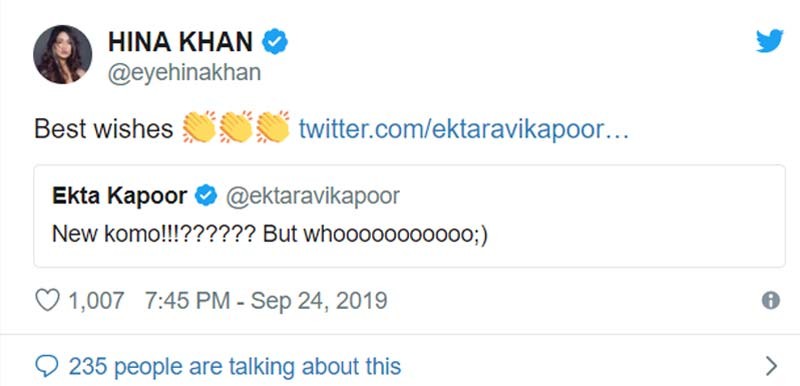The height and width of the screenshot is (386, 800).
Task: Click Hina Khan's verified badge
Action: (x=275, y=42)
